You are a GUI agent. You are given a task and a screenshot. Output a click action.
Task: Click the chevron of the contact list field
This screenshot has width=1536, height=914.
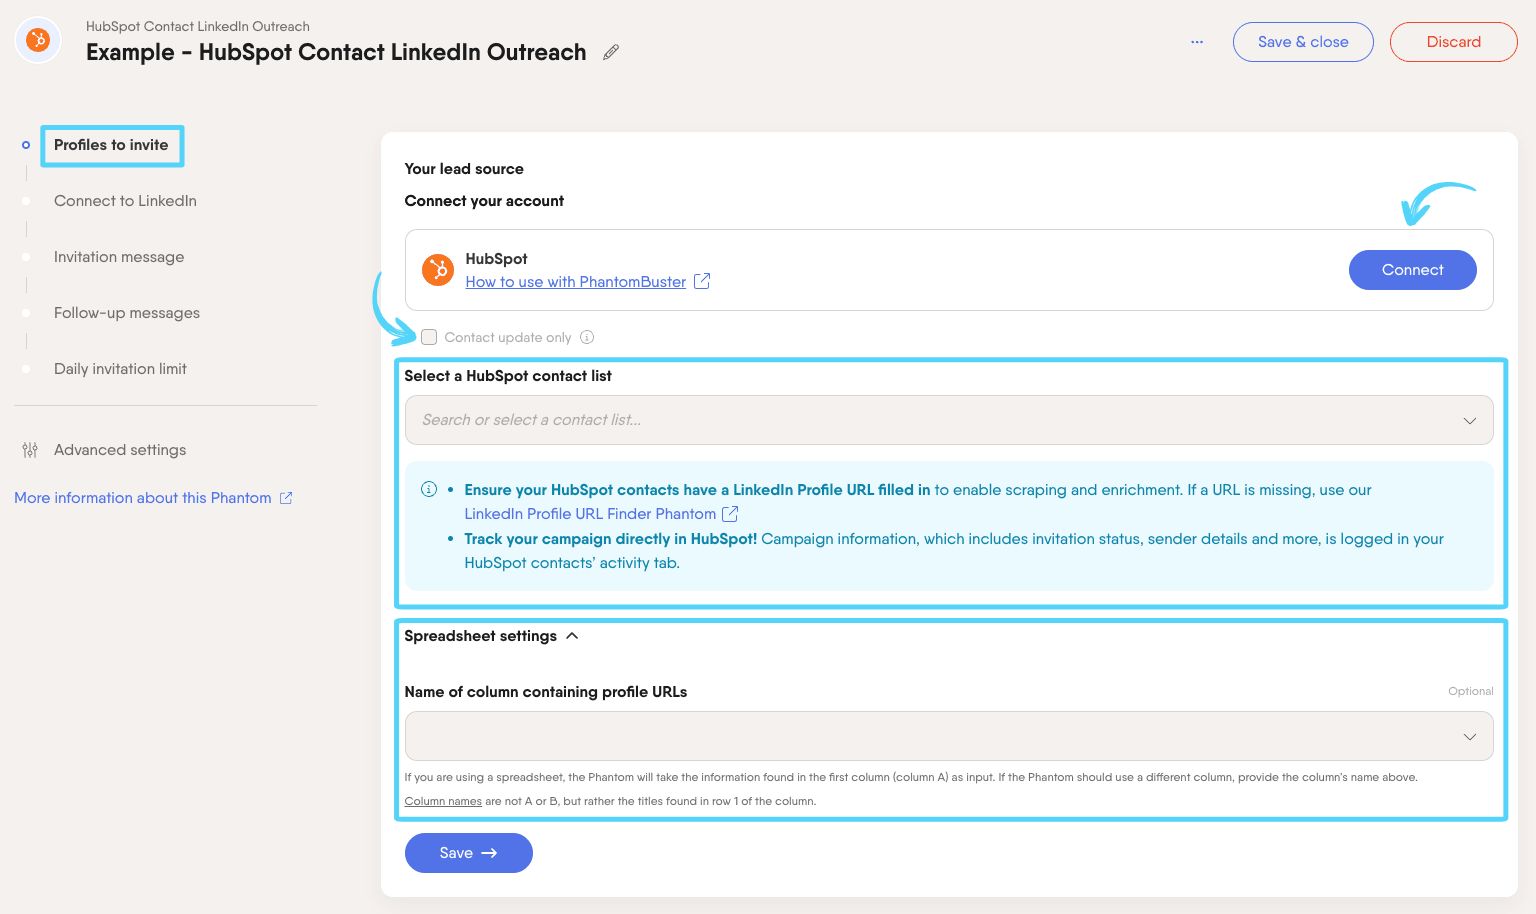point(1469,420)
